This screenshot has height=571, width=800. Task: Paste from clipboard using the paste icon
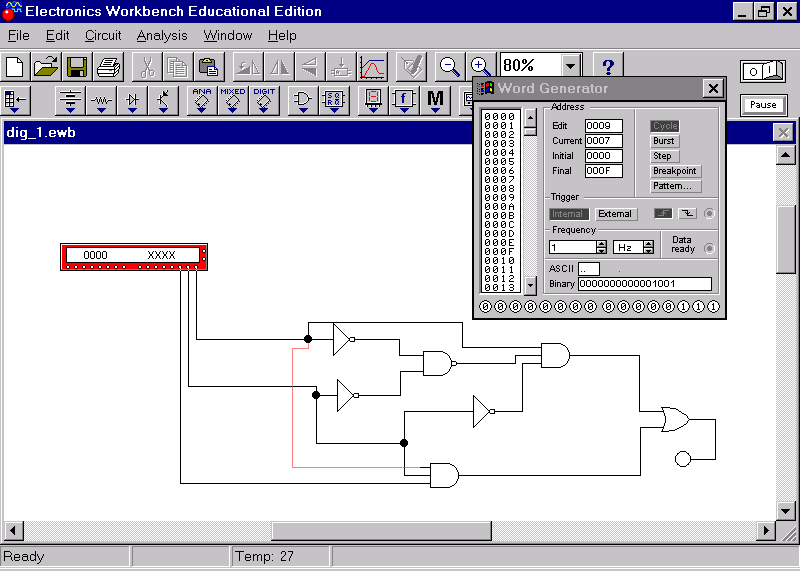click(209, 67)
